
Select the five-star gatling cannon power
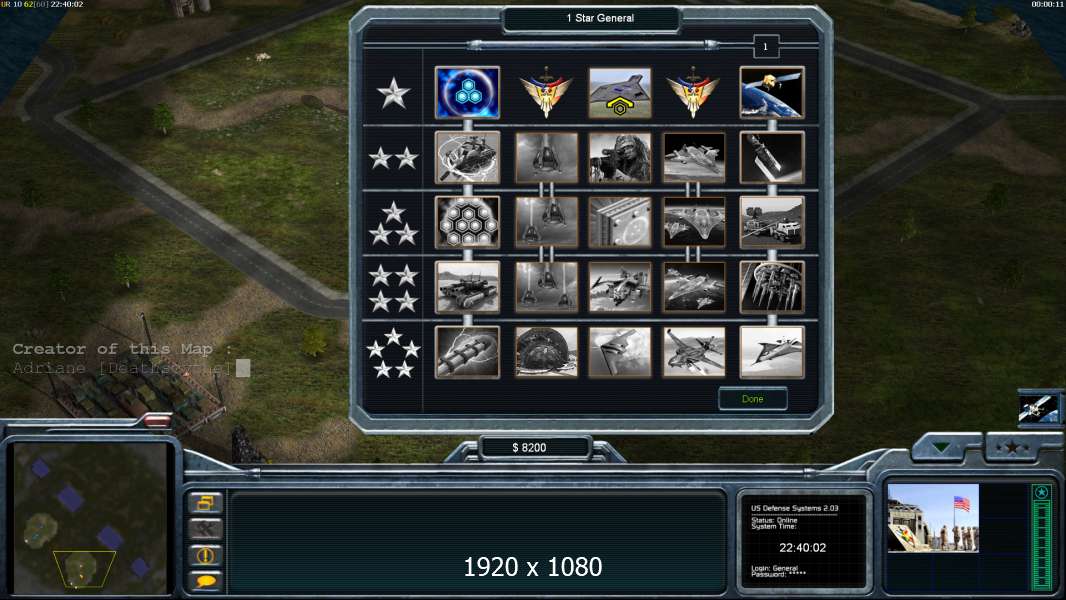pos(467,352)
